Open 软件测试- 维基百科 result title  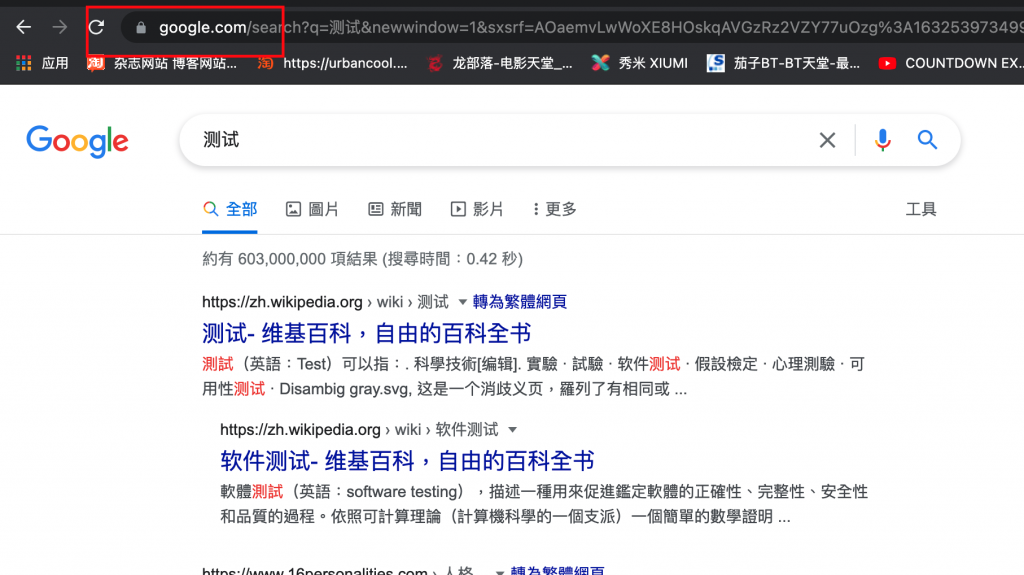pos(407,461)
